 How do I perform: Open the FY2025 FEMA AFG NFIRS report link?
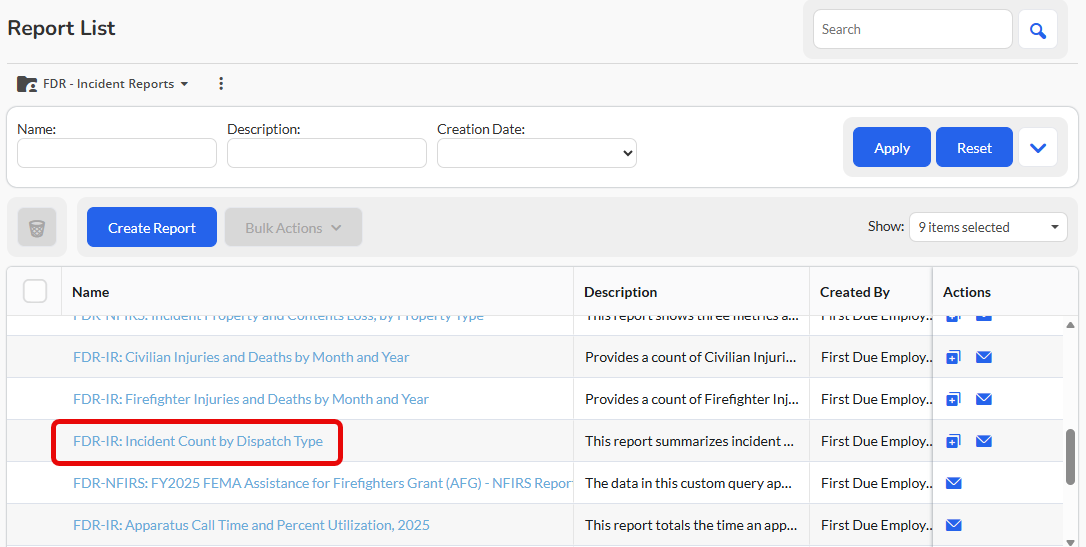[x=323, y=483]
